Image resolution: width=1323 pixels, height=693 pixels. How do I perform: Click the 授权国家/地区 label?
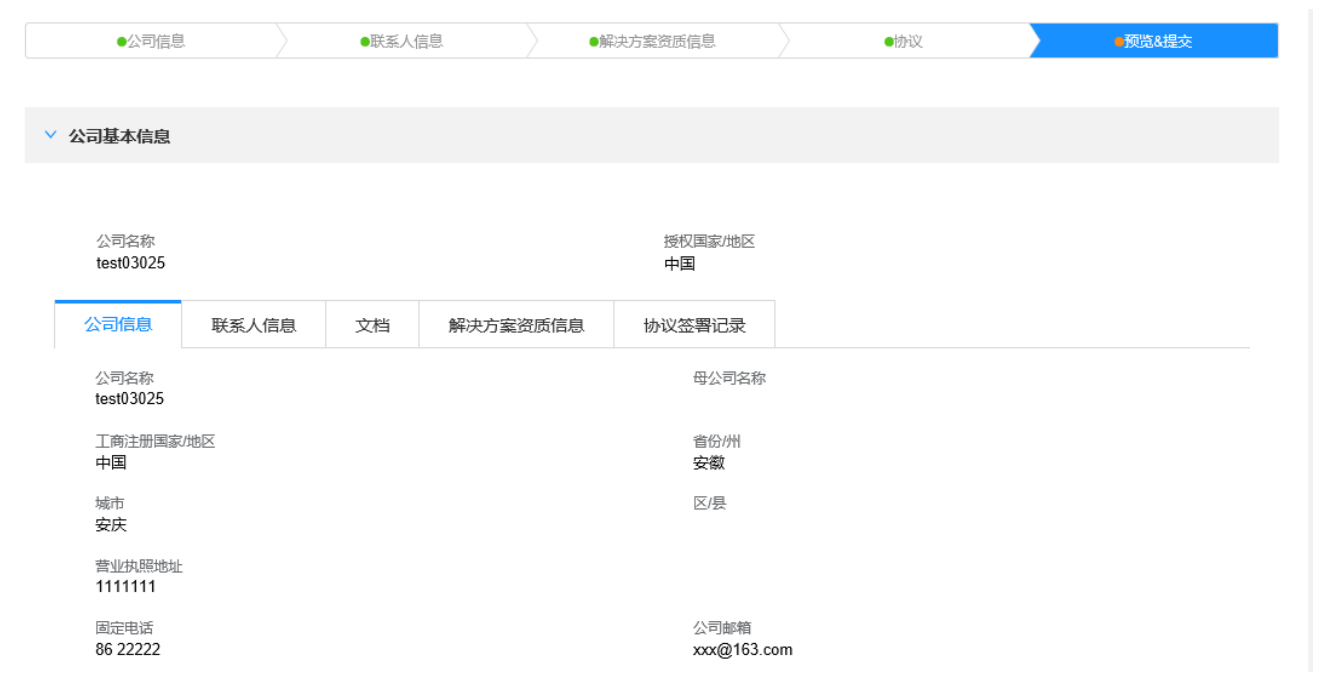(x=709, y=241)
